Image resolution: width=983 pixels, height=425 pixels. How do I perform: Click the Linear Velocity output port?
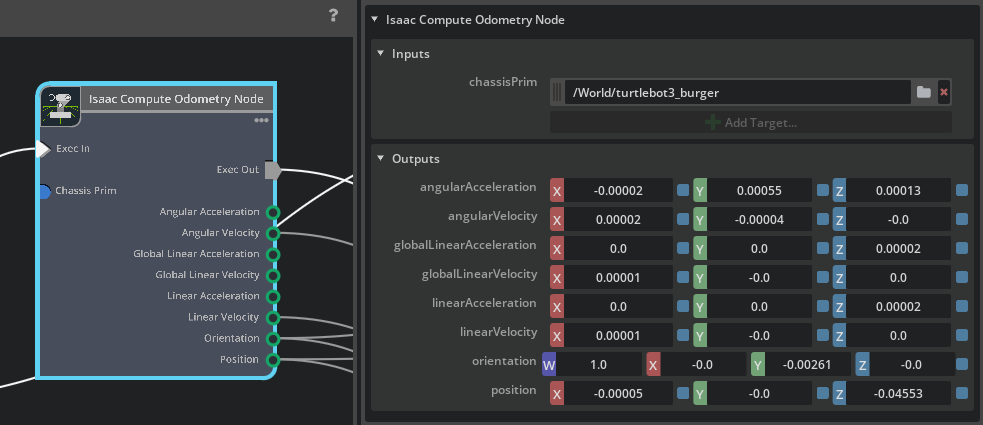pos(272,318)
